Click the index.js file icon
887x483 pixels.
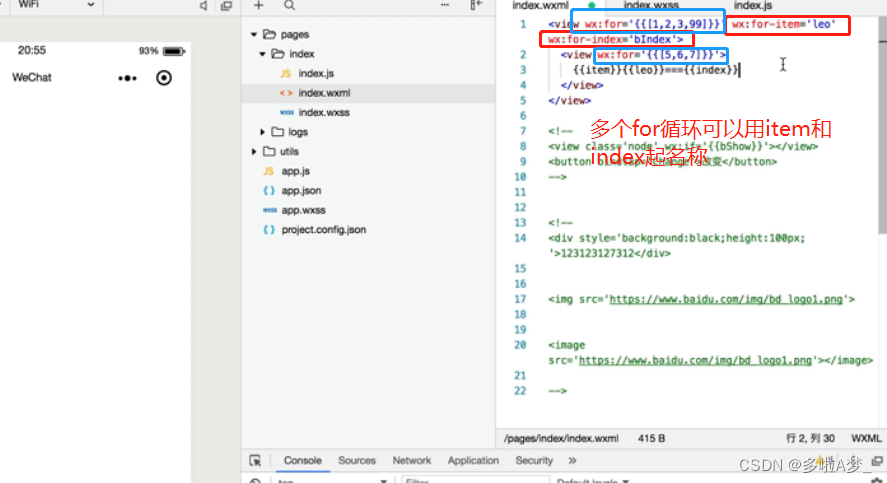click(x=285, y=74)
